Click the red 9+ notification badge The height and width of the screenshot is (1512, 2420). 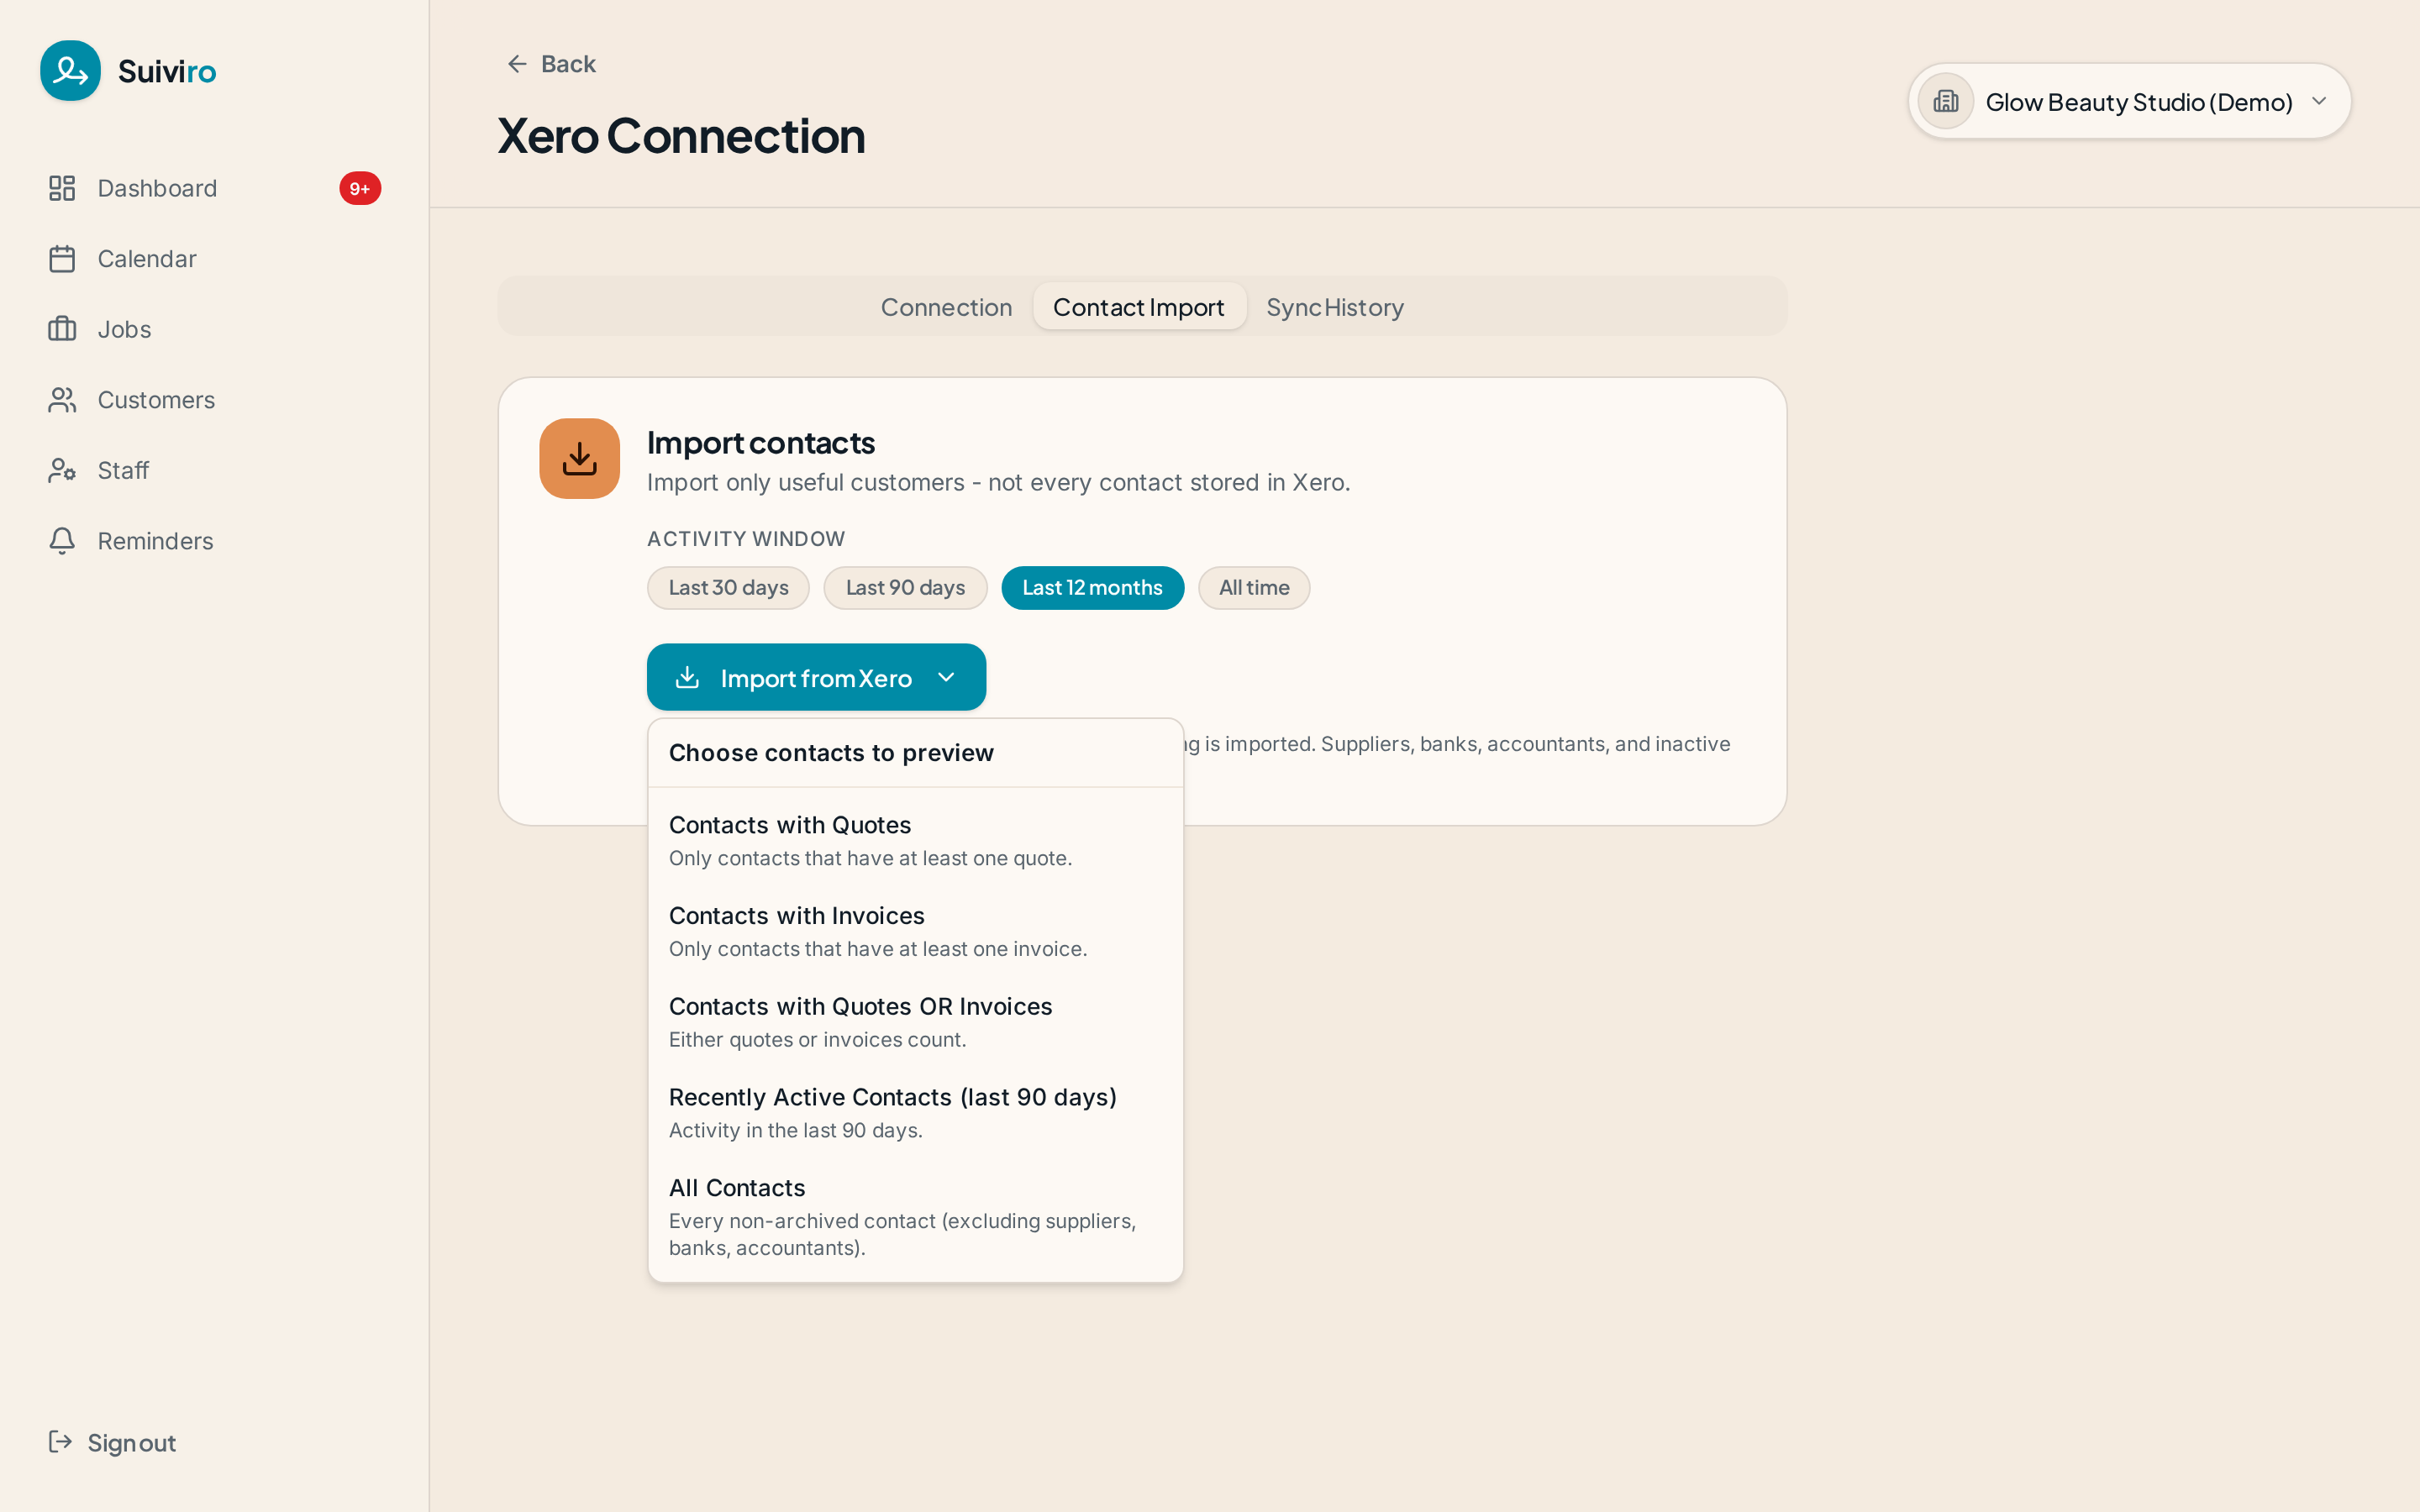pos(360,188)
